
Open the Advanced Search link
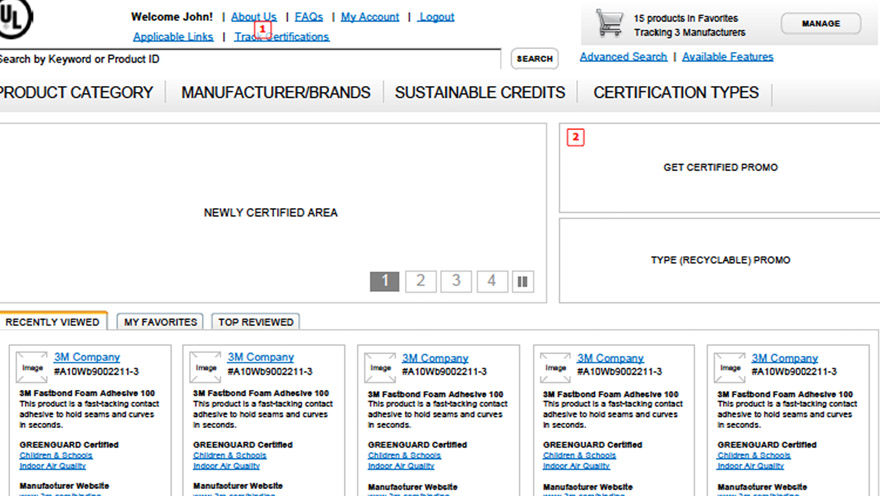(623, 57)
